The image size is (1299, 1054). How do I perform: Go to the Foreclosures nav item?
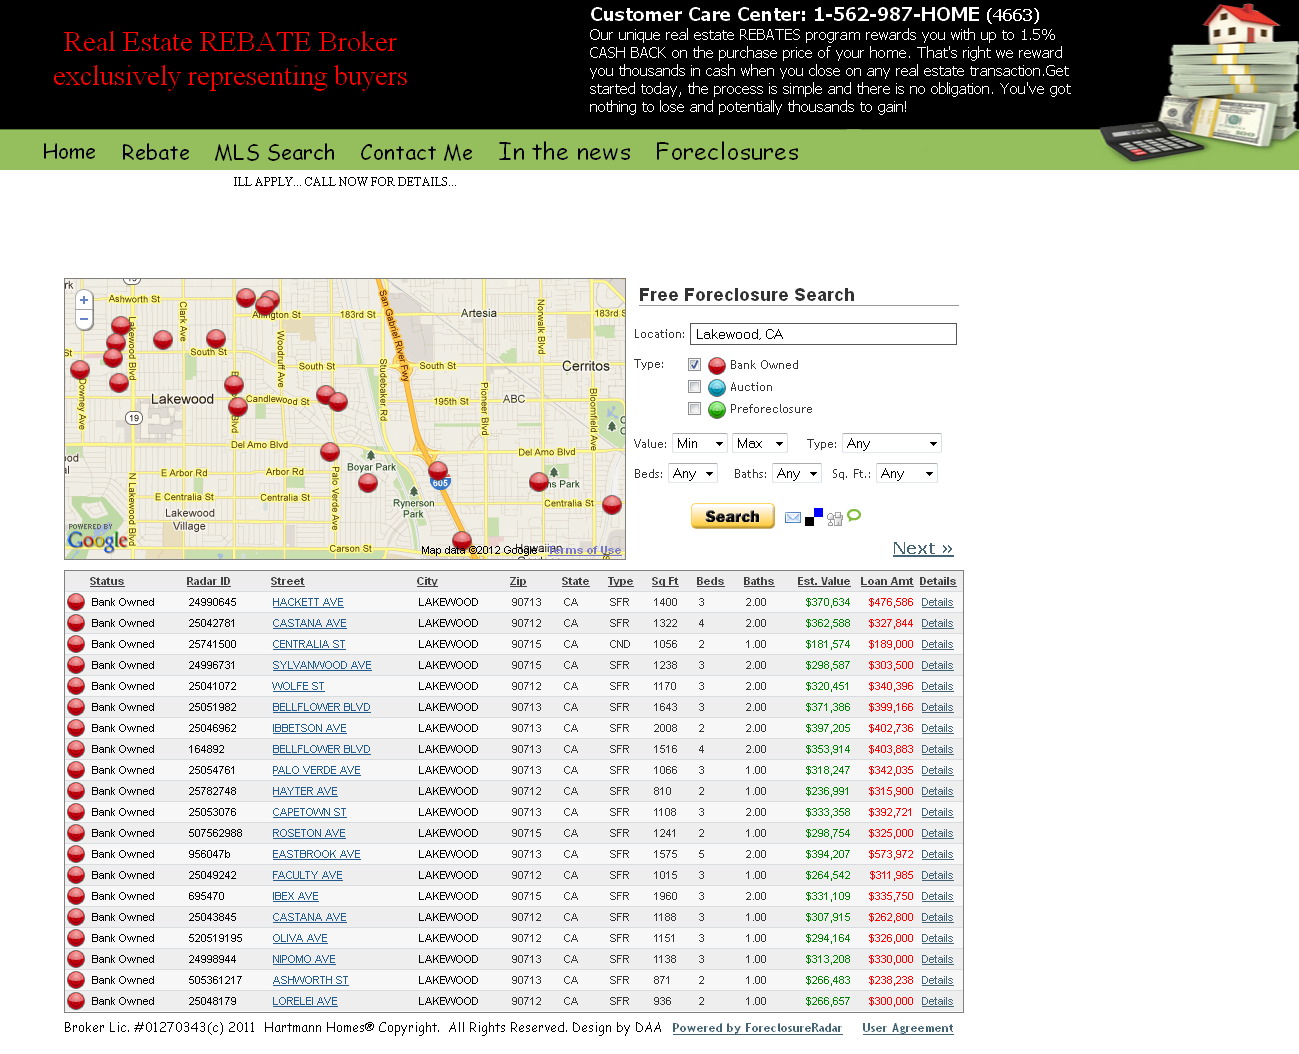[727, 152]
